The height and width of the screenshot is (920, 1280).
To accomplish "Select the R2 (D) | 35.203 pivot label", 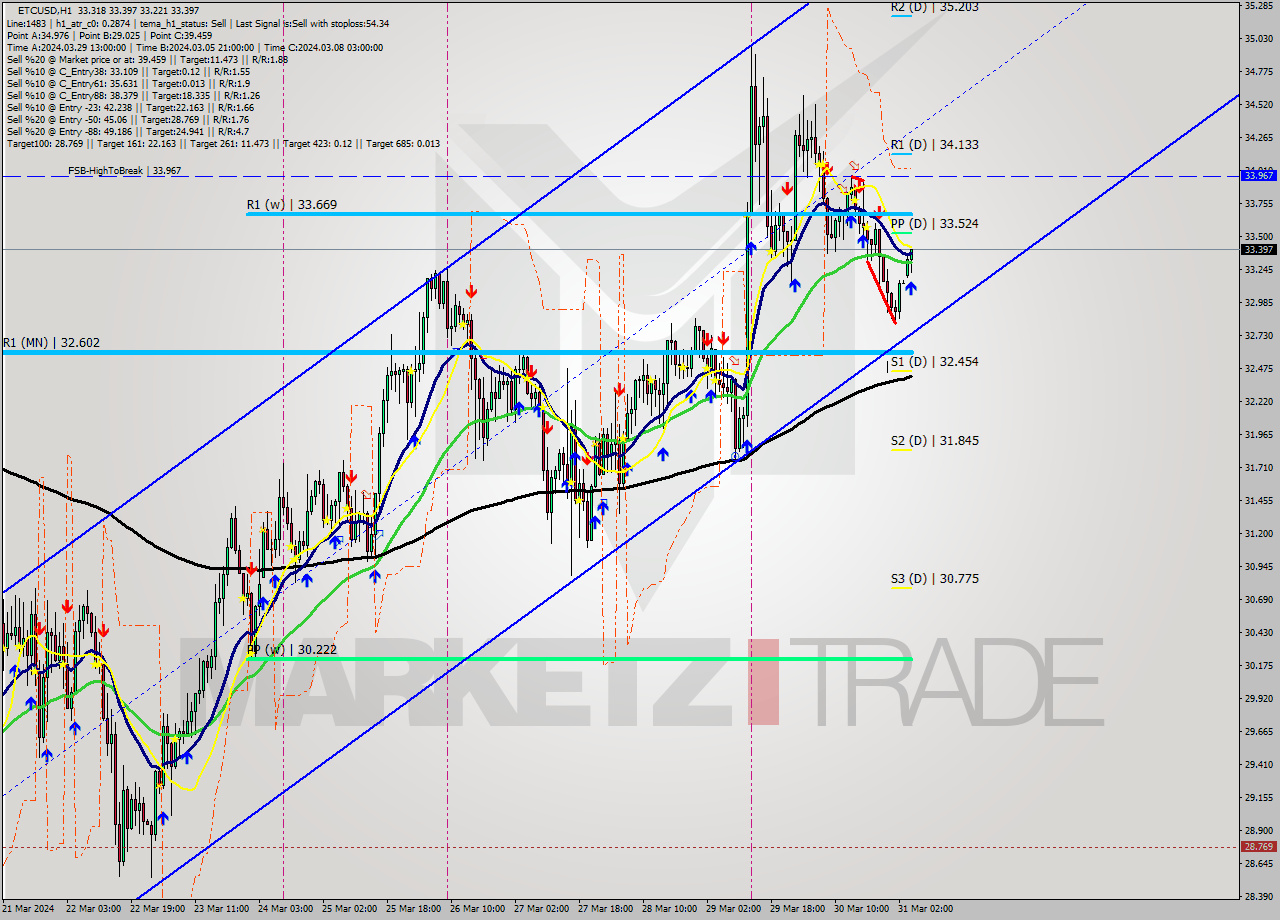I will click(x=934, y=7).
